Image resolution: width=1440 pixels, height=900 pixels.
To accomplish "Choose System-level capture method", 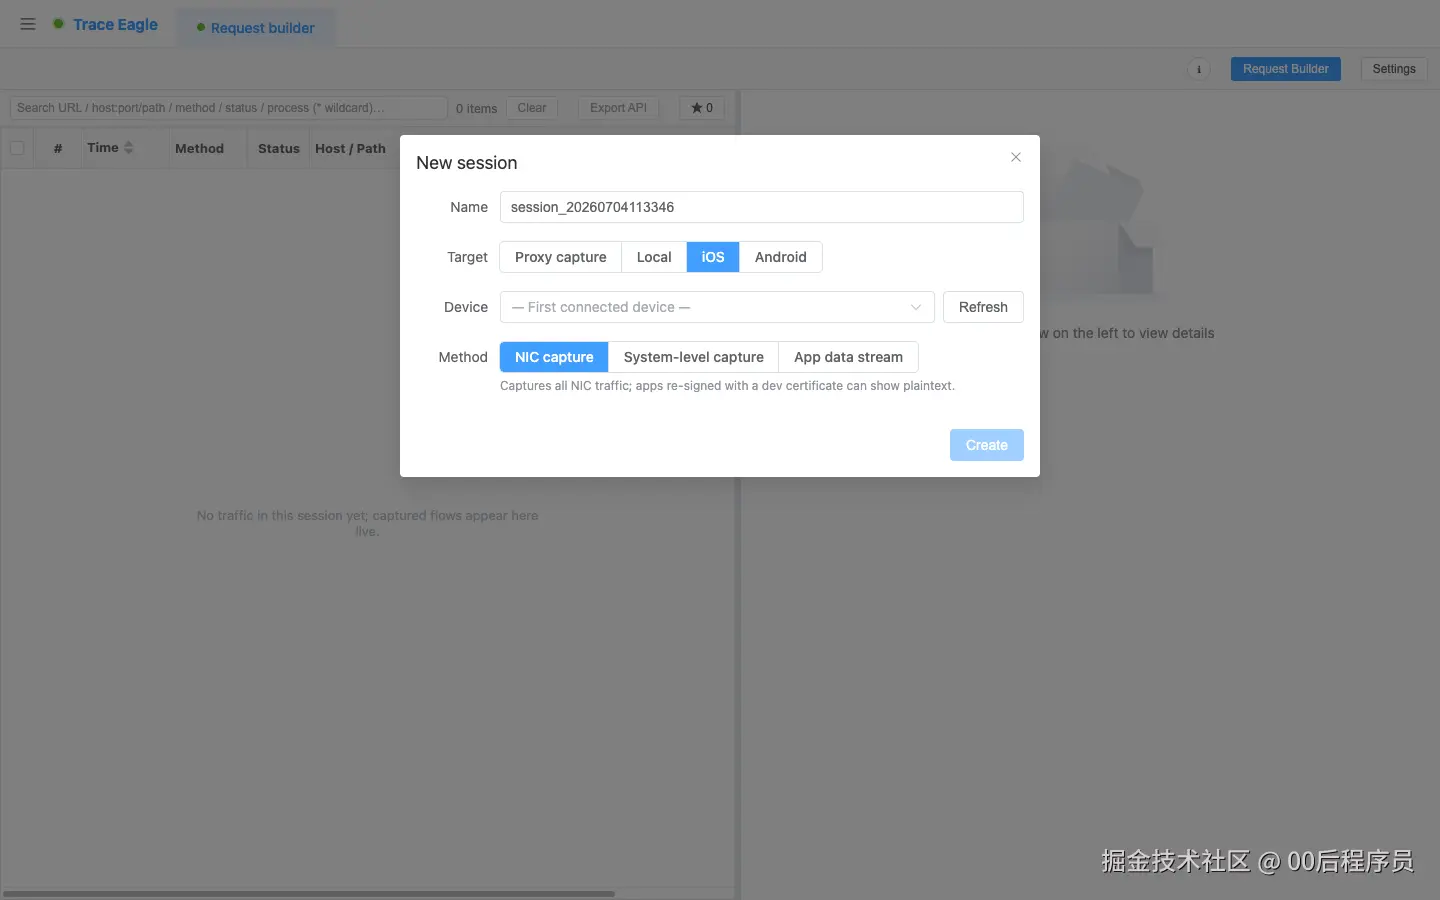I will pos(693,357).
